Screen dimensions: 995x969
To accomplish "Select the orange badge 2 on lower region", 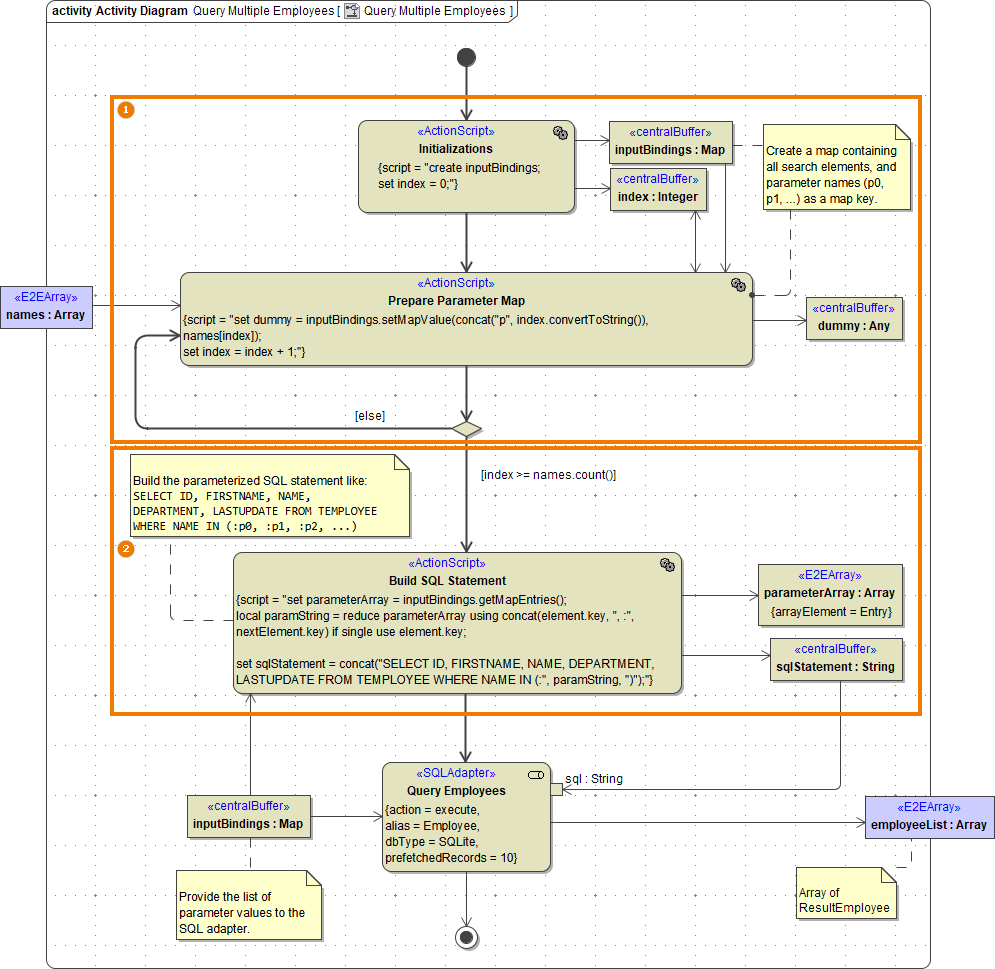I will tap(124, 548).
